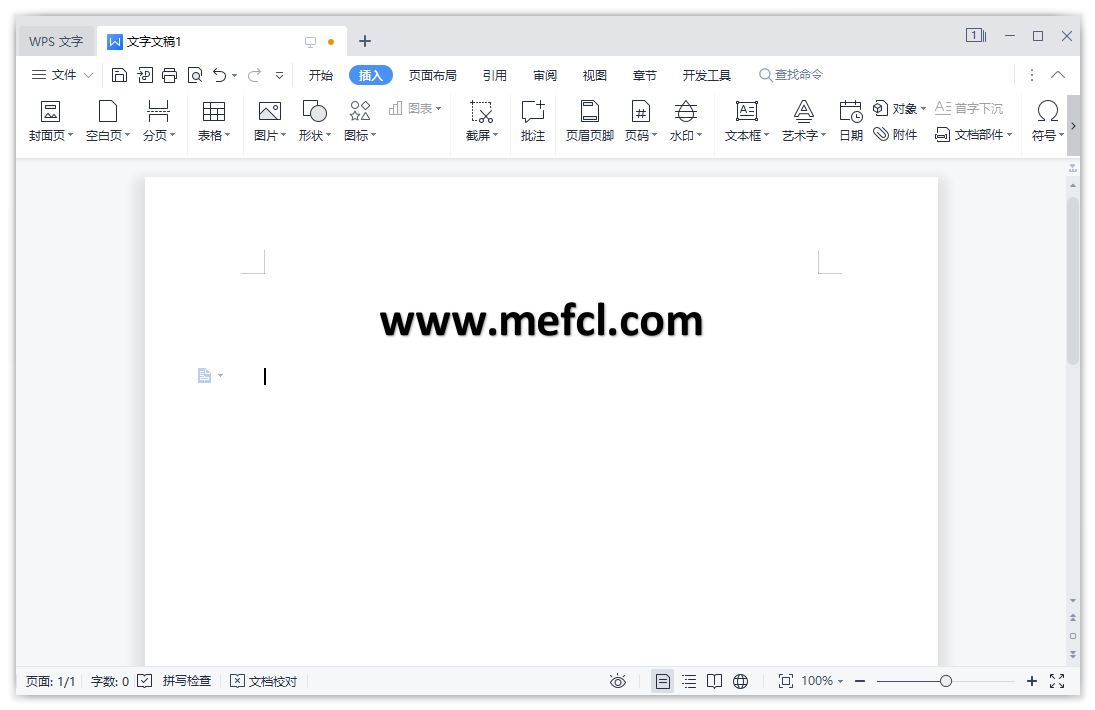The width and height of the screenshot is (1095, 710).
Task: Switch to web layout view
Action: [741, 681]
